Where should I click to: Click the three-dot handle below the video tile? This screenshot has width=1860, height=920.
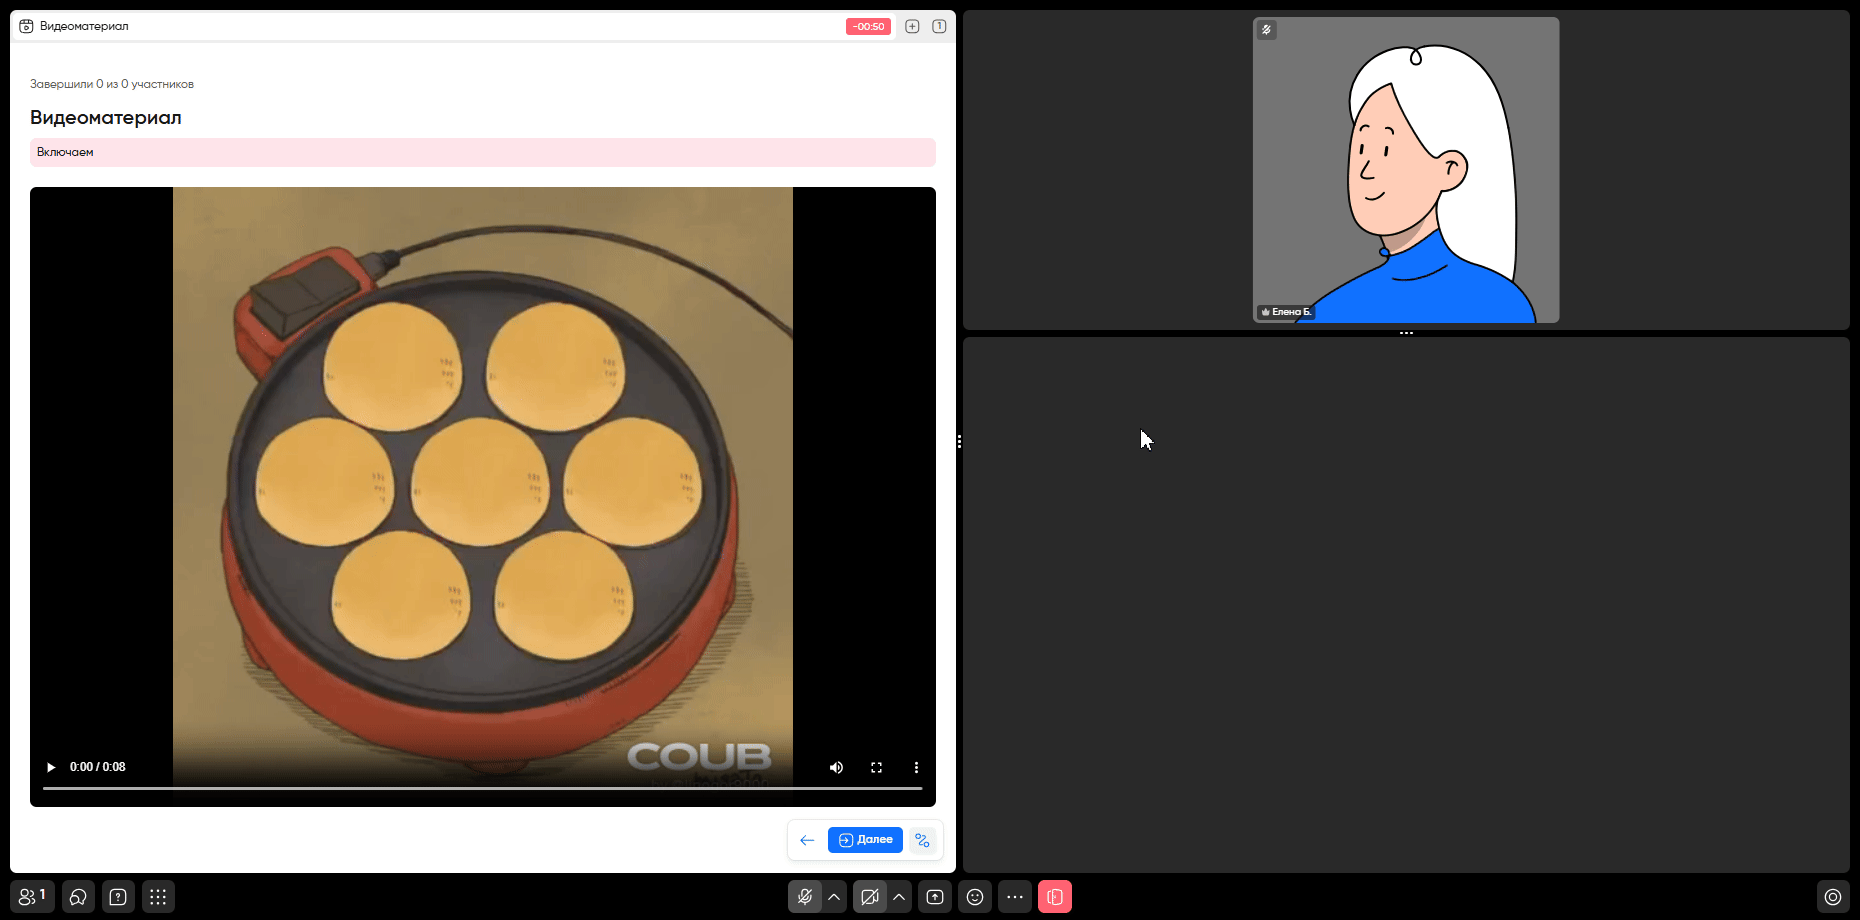(x=1406, y=333)
